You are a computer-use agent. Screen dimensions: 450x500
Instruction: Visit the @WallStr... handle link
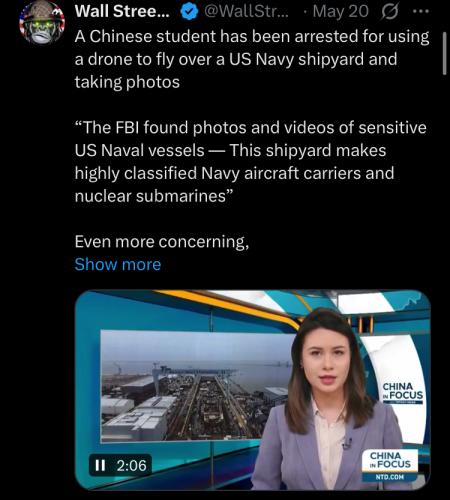click(x=246, y=12)
